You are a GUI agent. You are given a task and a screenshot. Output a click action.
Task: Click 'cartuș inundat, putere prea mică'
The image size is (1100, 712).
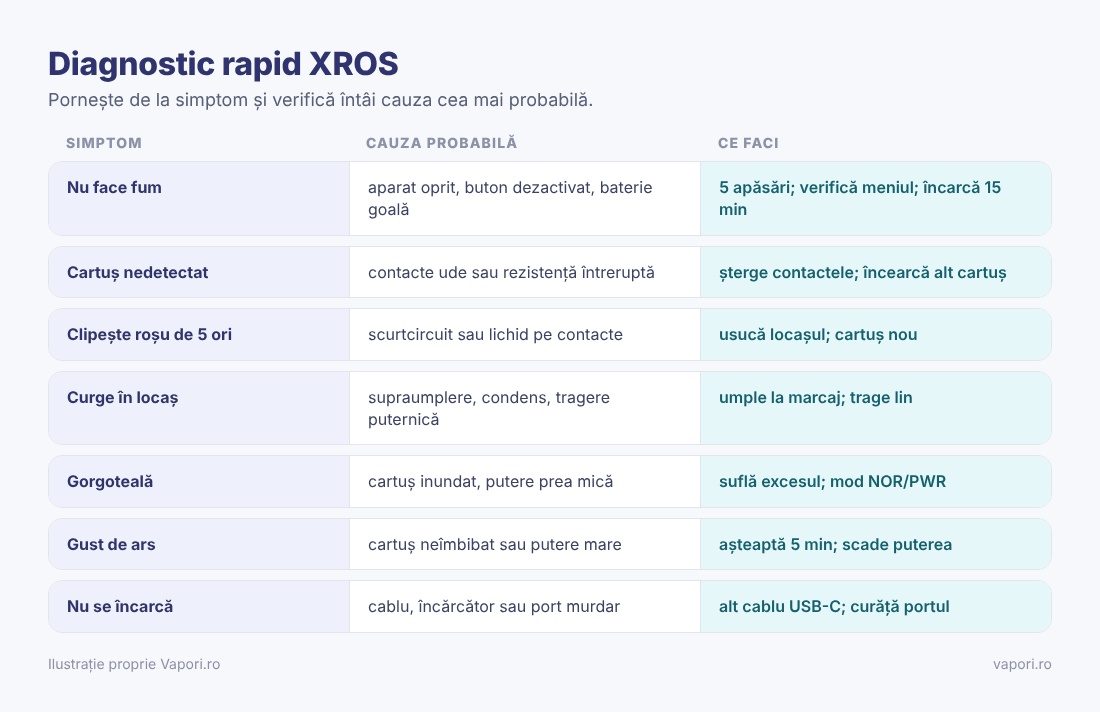click(x=490, y=481)
